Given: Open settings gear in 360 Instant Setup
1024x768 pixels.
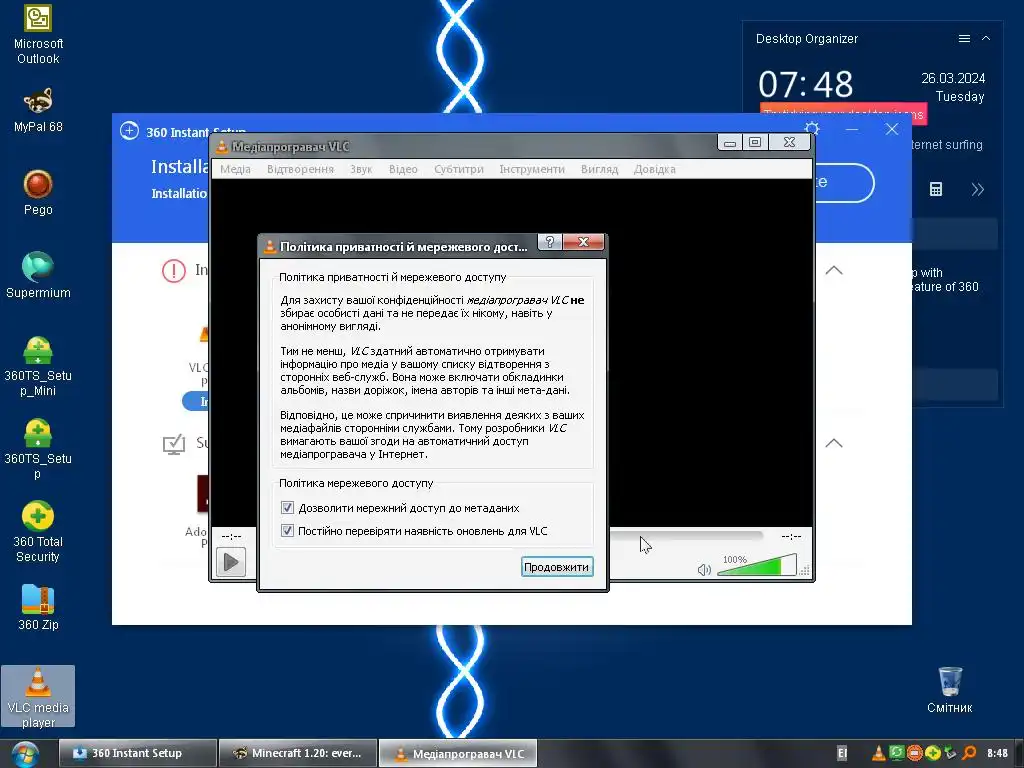Looking at the screenshot, I should (x=812, y=129).
